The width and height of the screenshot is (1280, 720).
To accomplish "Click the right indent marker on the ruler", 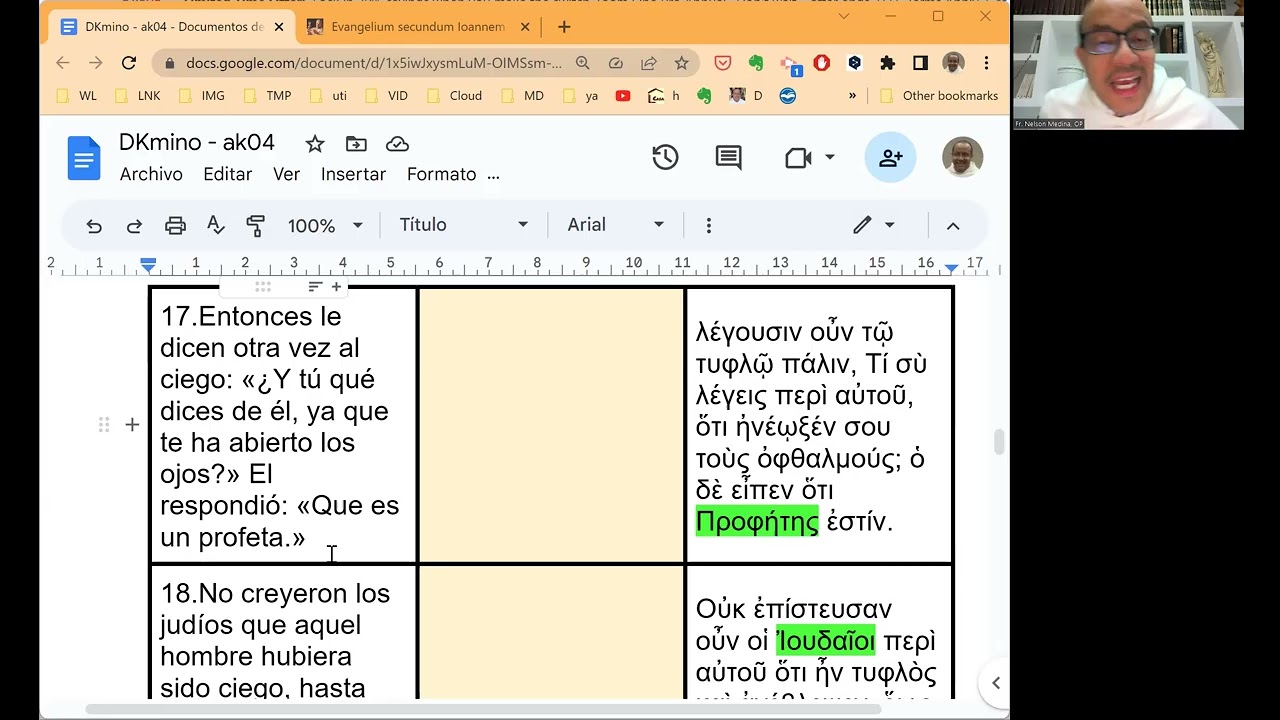I will click(951, 267).
